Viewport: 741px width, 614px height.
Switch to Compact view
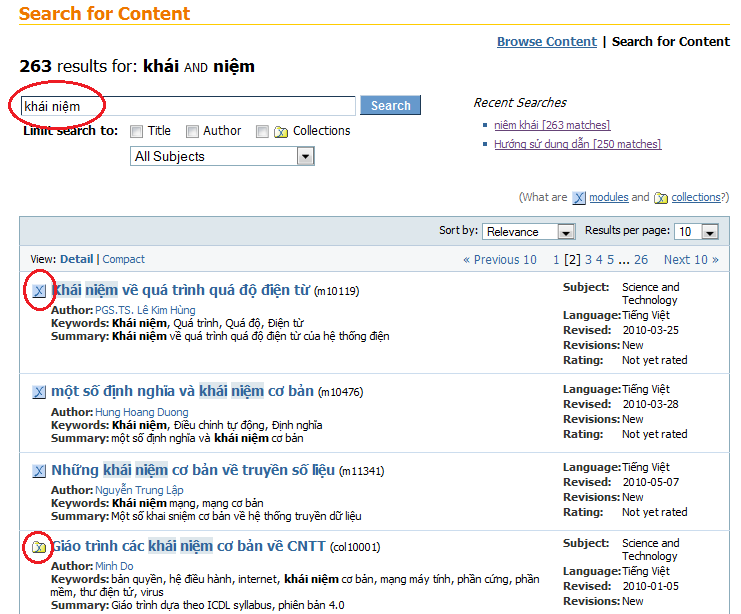tap(124, 259)
